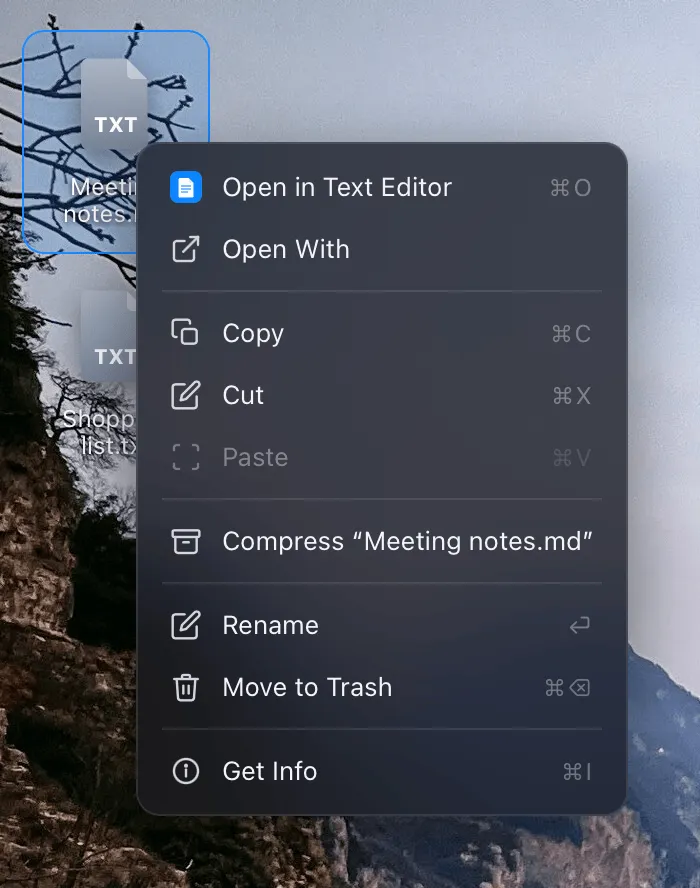This screenshot has width=700, height=888.
Task: Click the ⌘O shortcut label
Action: pyautogui.click(x=570, y=188)
